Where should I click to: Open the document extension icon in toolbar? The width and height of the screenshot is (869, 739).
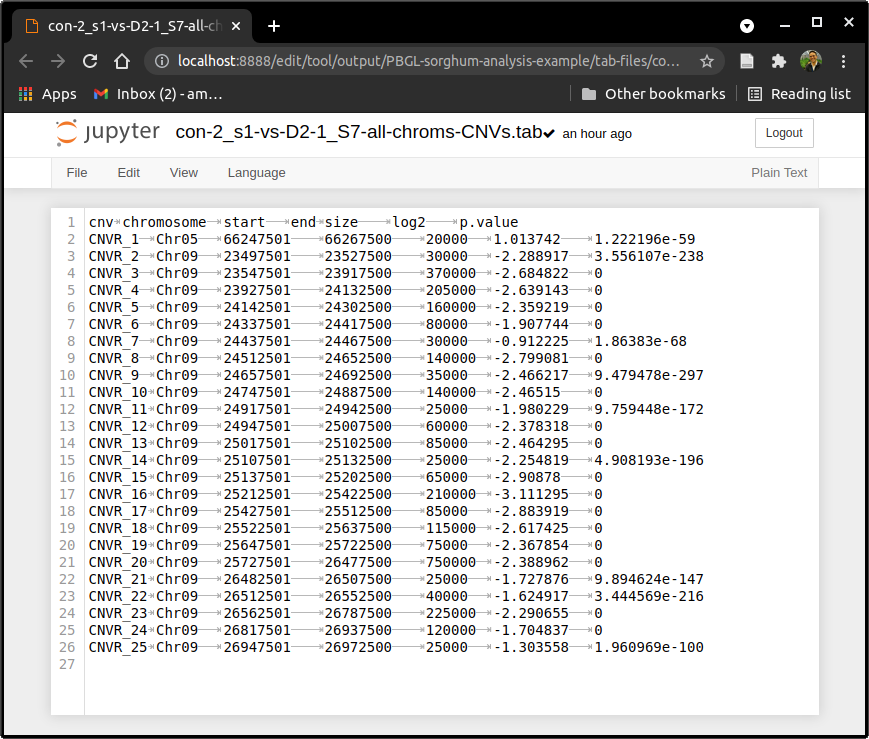click(747, 61)
